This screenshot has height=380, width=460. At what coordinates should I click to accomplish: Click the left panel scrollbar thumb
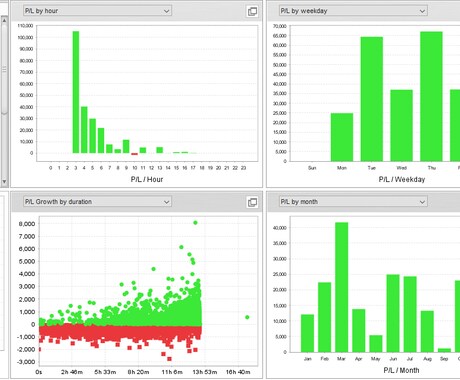[4, 69]
